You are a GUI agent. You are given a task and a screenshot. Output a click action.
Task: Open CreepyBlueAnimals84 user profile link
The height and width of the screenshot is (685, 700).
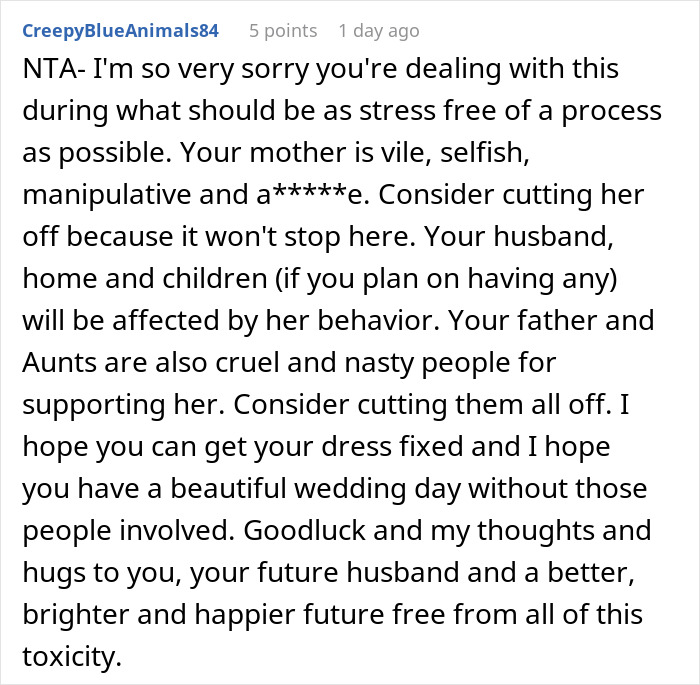tap(119, 30)
